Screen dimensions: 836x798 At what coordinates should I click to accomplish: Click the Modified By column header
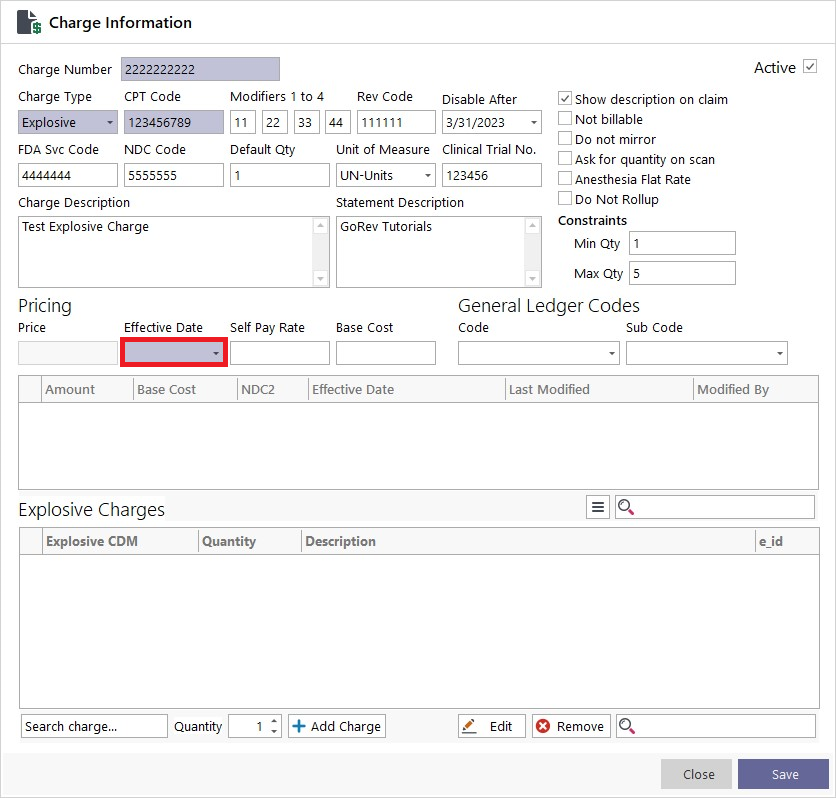[x=756, y=390]
